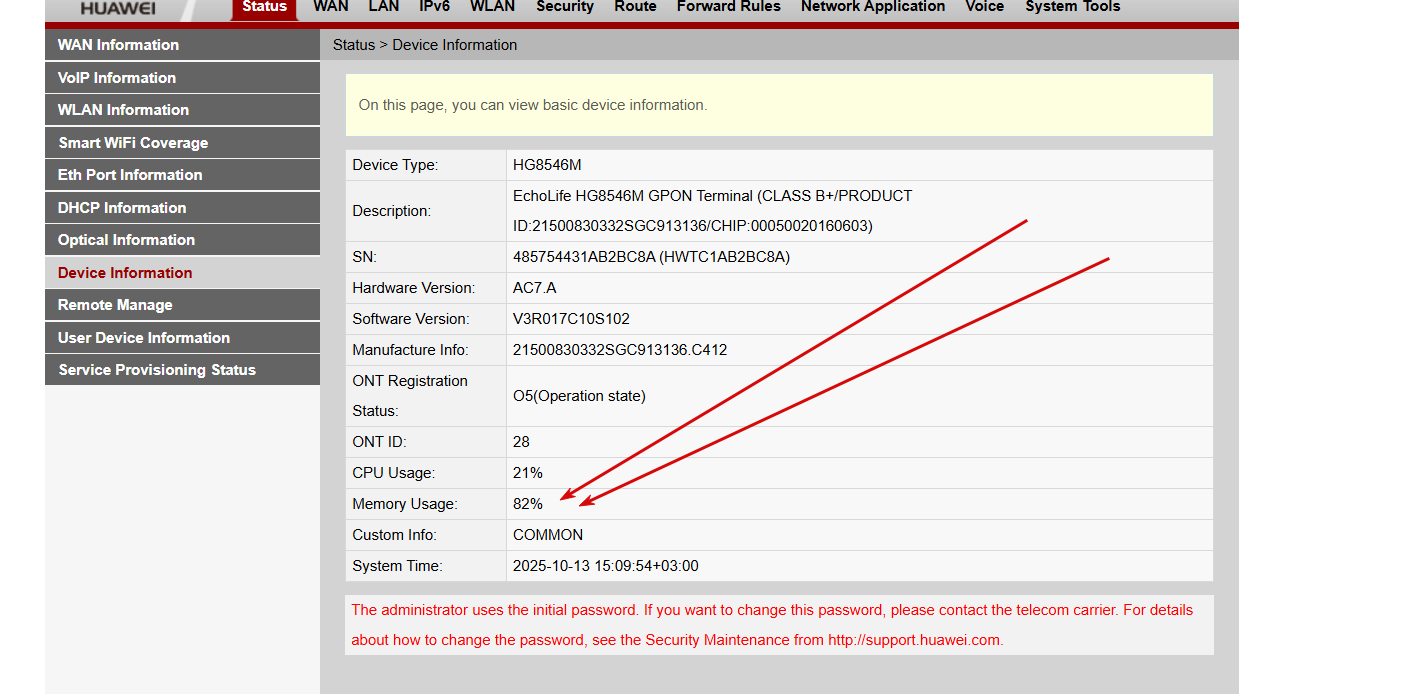Image resolution: width=1412 pixels, height=694 pixels.
Task: Open VoIP Information page
Action: click(x=182, y=78)
